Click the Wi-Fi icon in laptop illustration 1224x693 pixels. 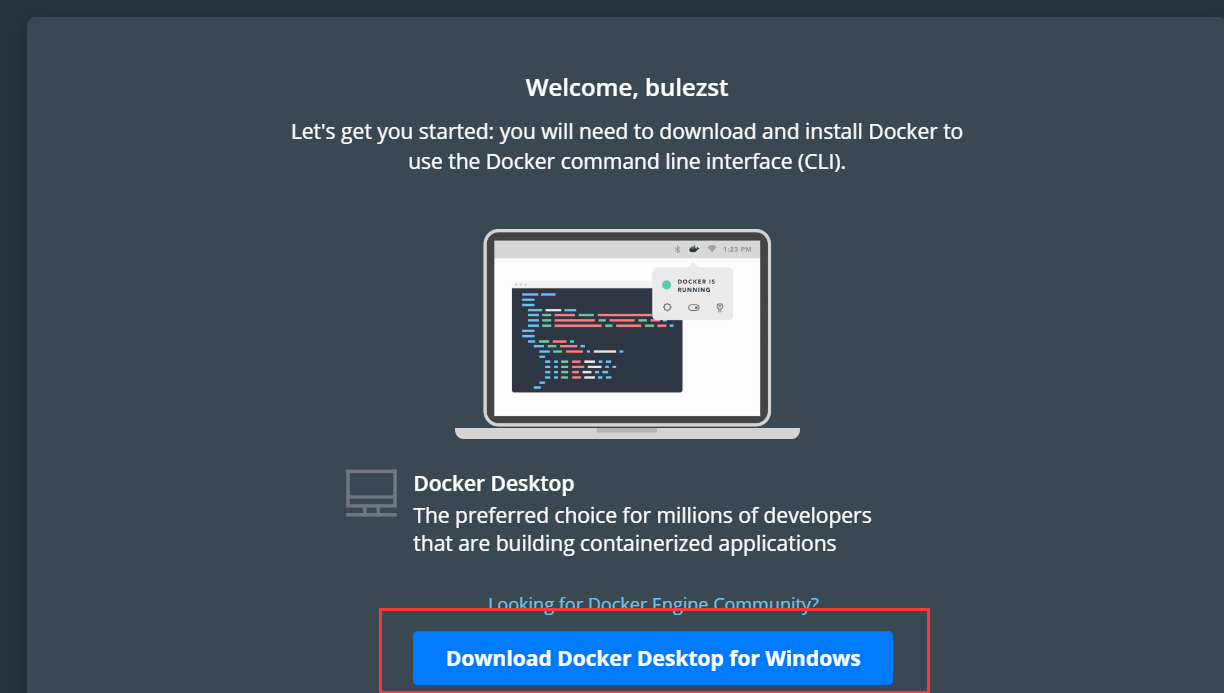(712, 248)
